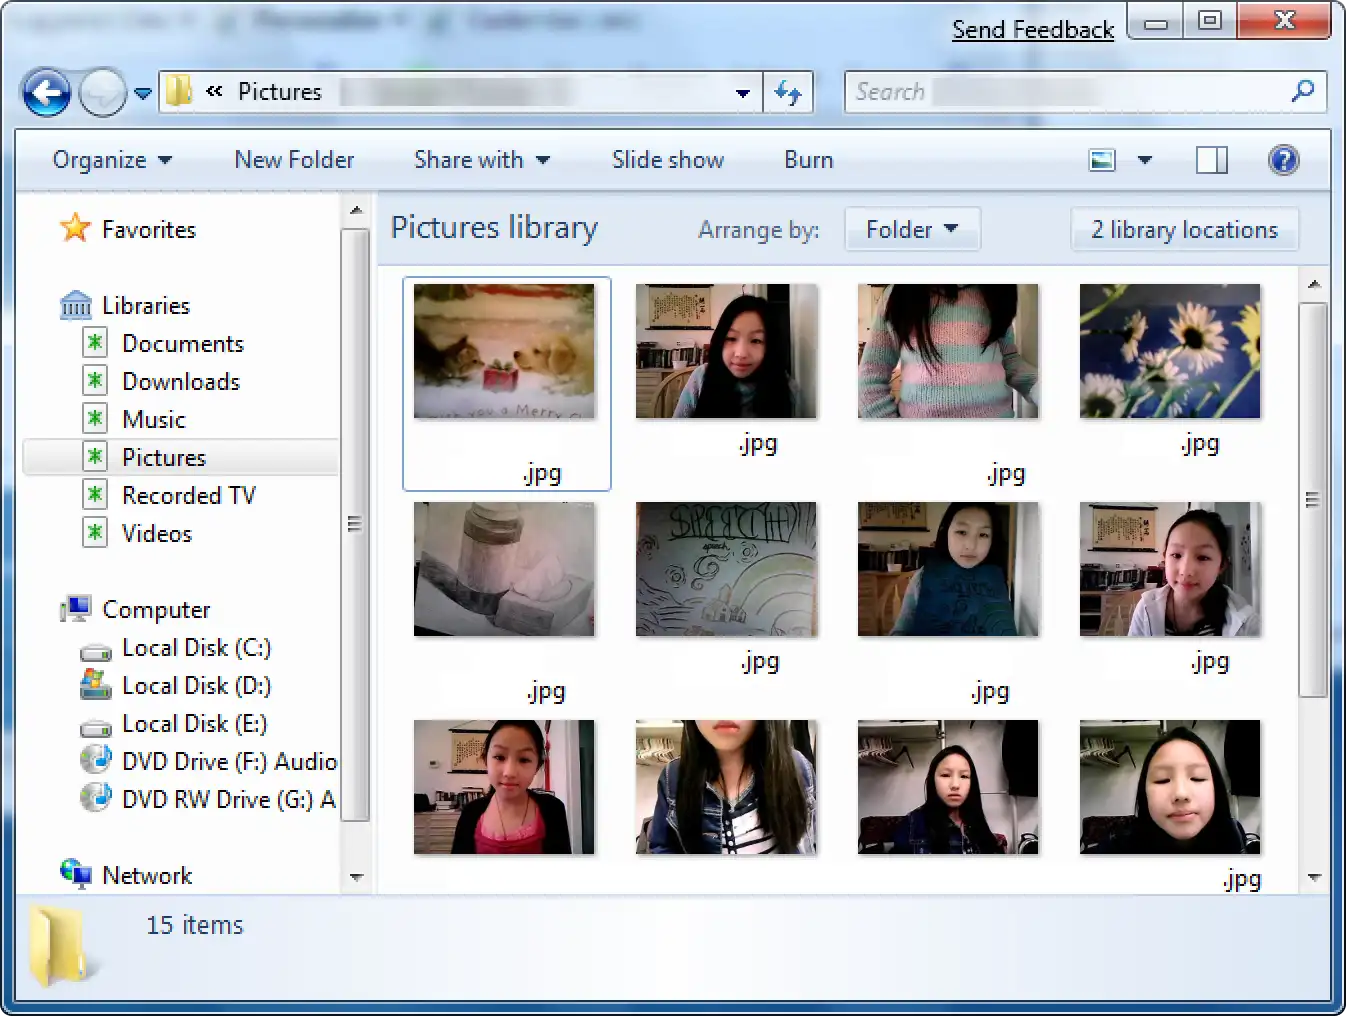
Task: Select the sunflowers image thumbnail
Action: click(x=1169, y=351)
